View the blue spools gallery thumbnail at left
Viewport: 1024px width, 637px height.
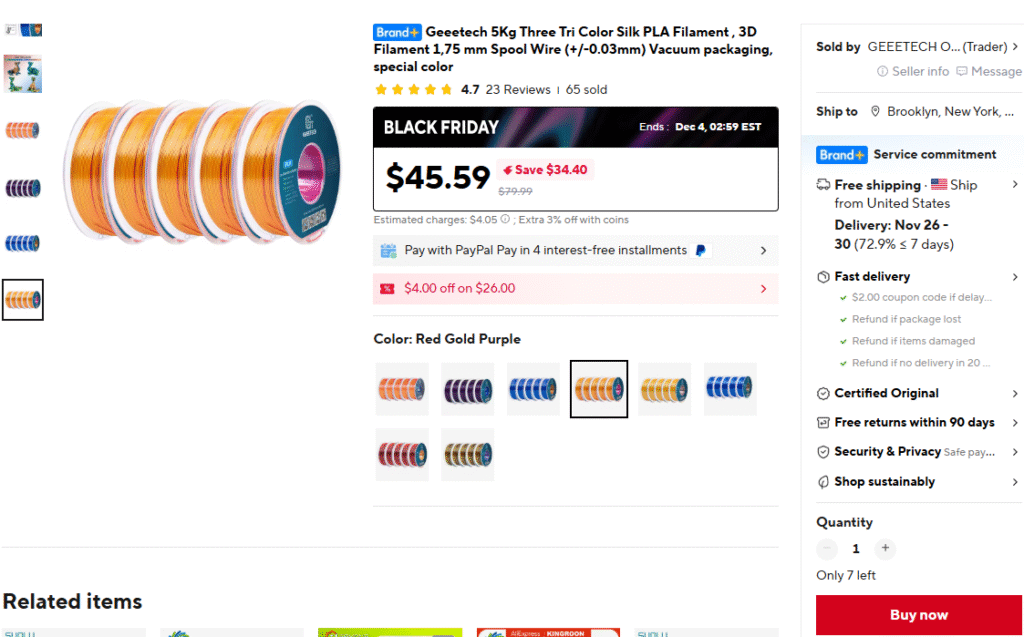pos(22,243)
